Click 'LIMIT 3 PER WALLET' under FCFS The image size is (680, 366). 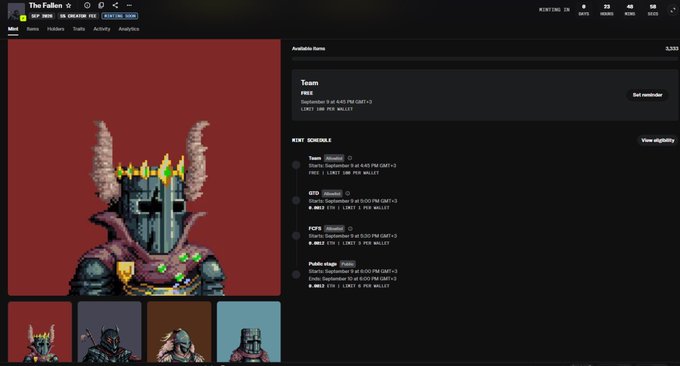click(366, 243)
